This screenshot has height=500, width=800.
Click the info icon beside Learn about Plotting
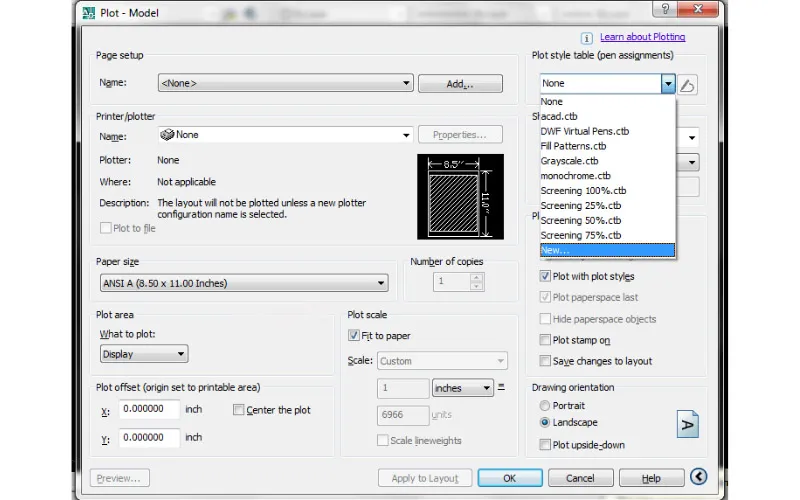click(x=587, y=38)
